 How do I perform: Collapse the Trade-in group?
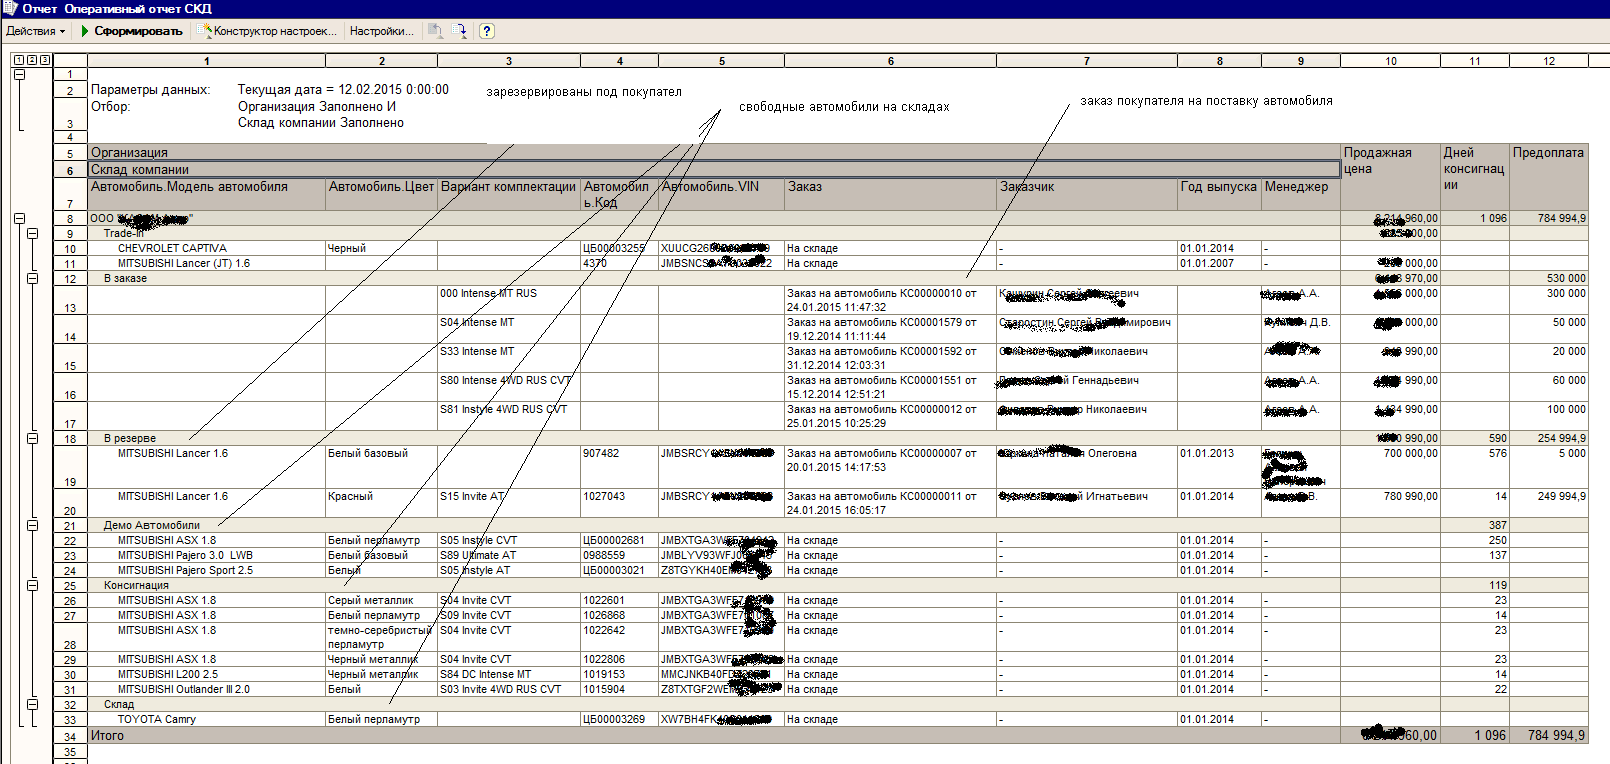[x=32, y=233]
